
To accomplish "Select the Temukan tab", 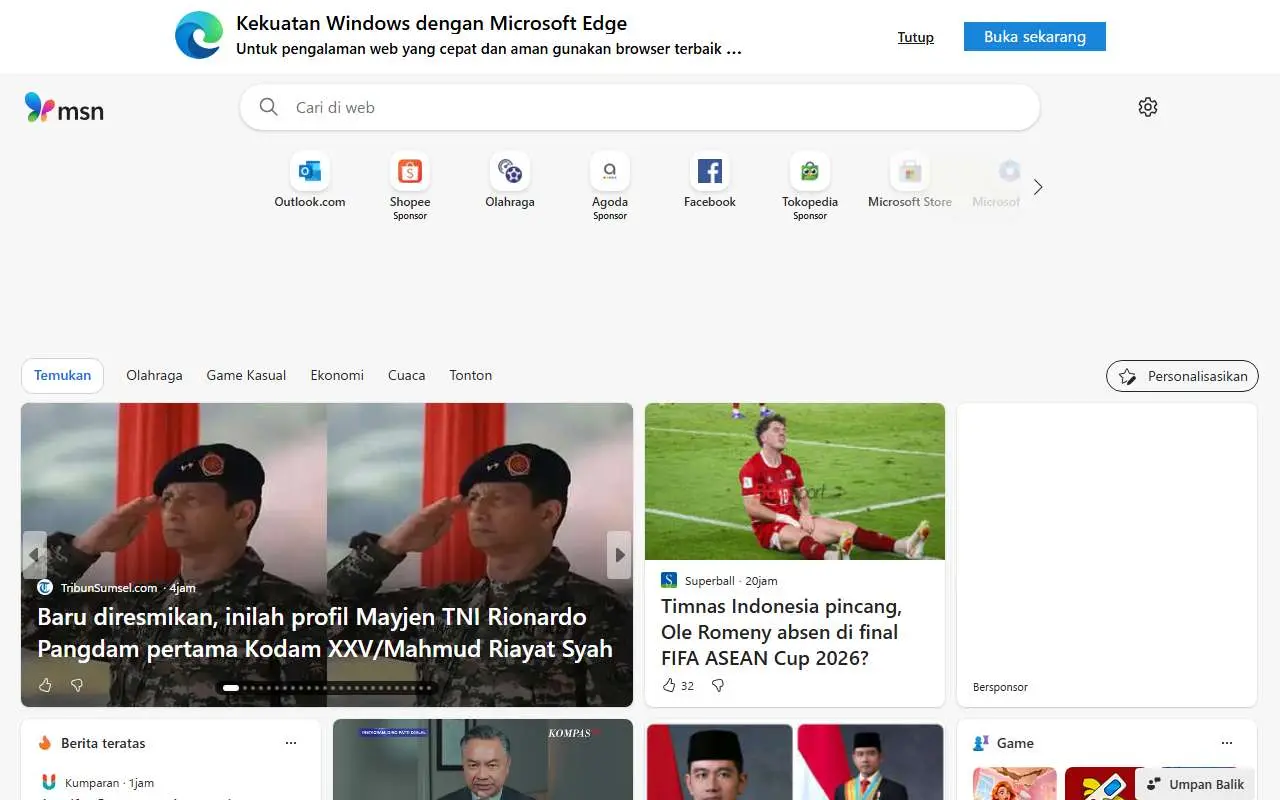I will click(x=62, y=375).
